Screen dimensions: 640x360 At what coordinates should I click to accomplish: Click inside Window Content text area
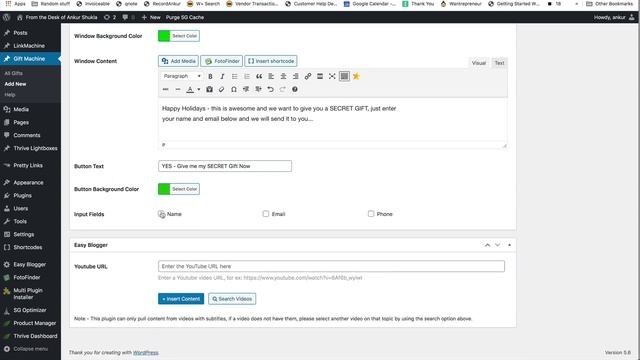click(x=333, y=120)
